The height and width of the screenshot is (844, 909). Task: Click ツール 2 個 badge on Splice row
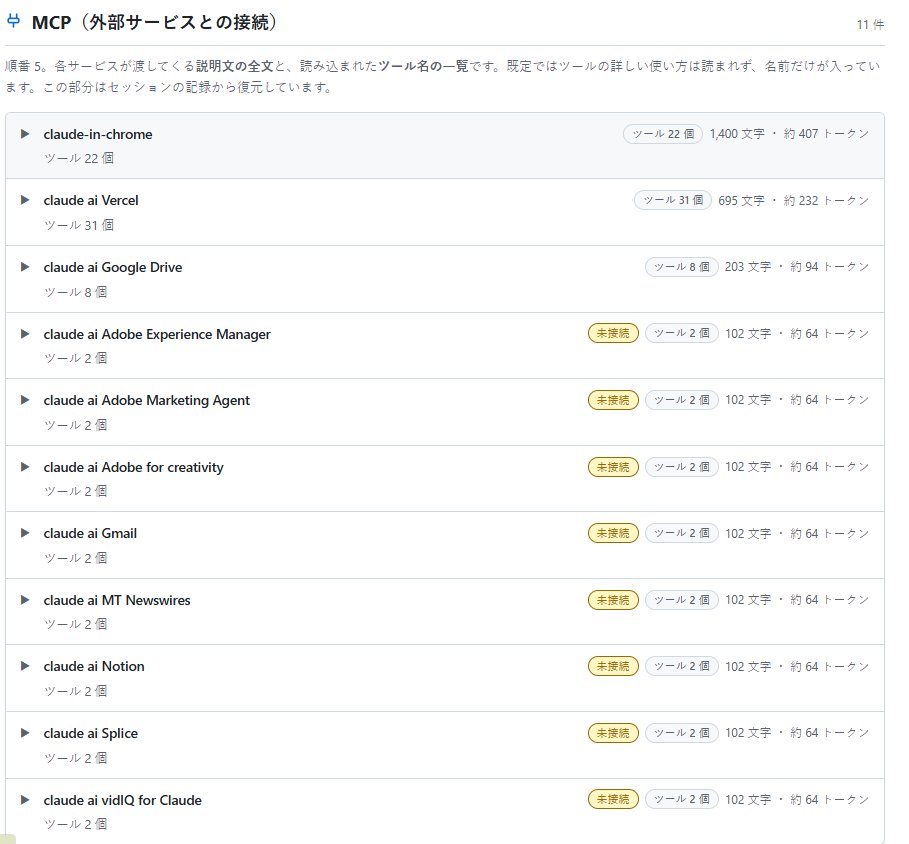click(681, 733)
